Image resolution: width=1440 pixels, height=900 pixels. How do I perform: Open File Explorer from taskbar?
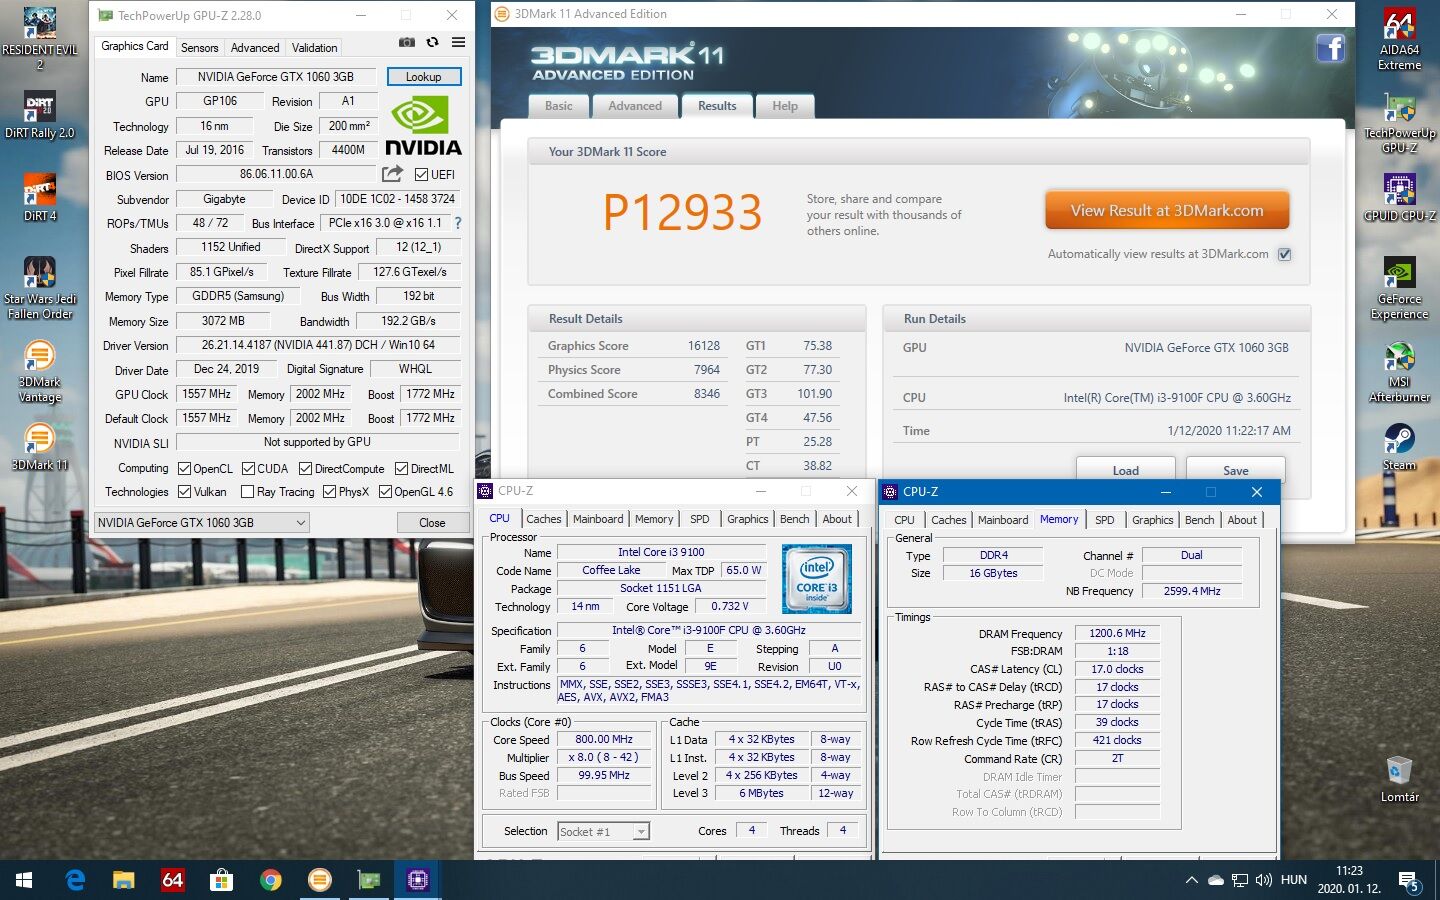(x=123, y=880)
